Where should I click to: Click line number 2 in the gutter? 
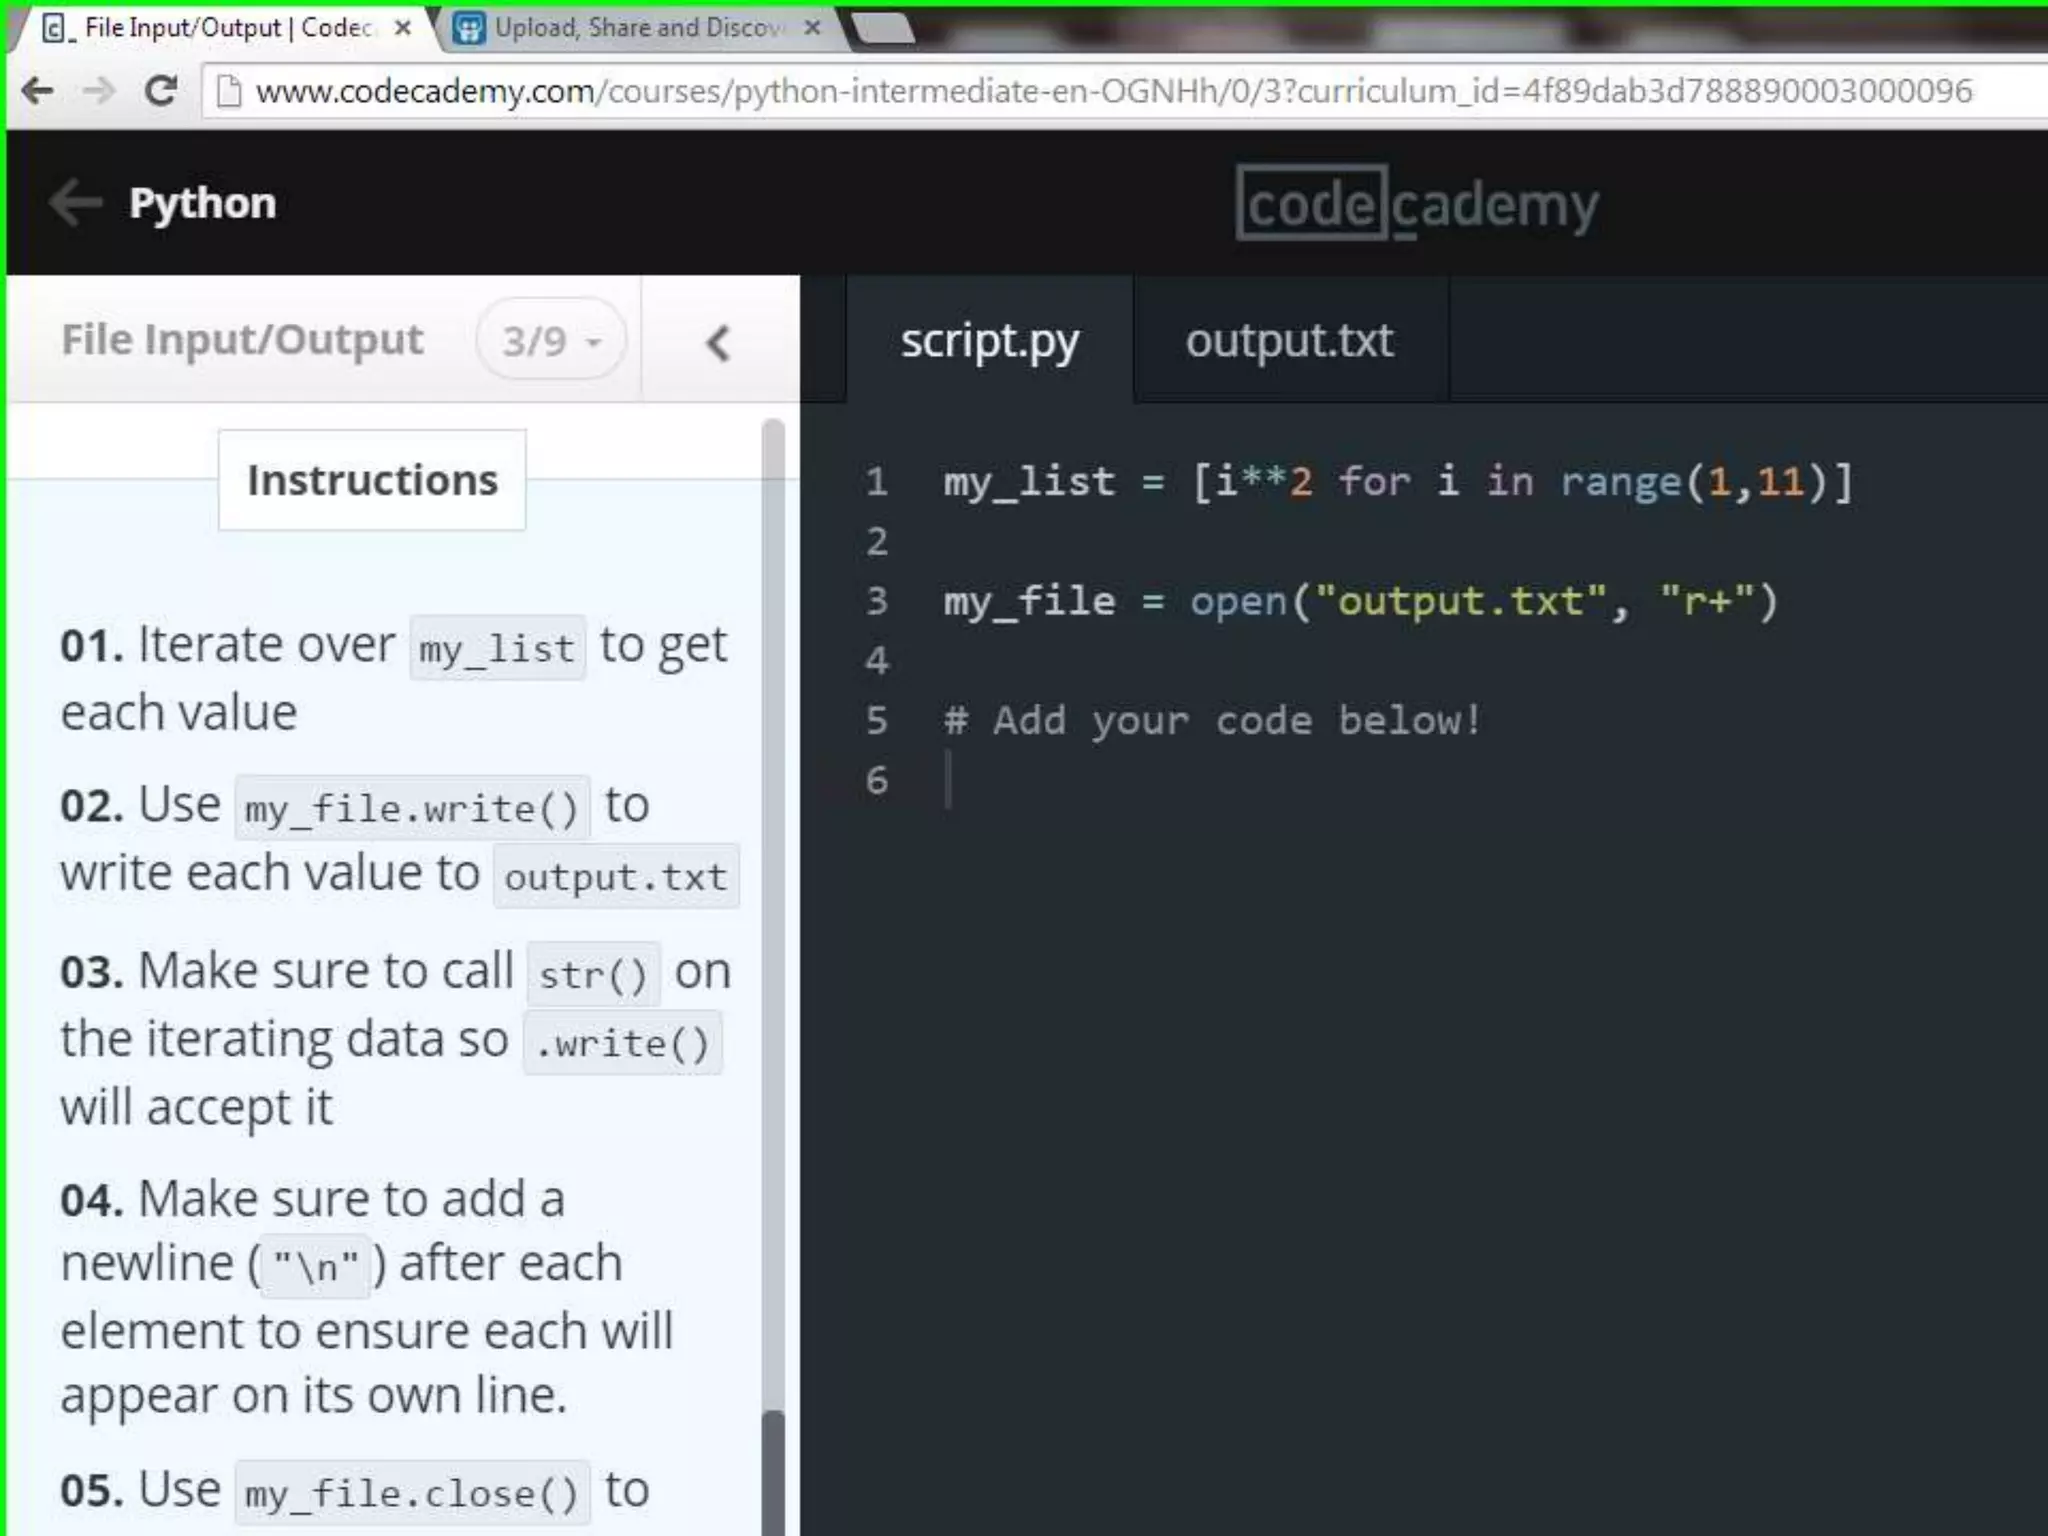pos(877,542)
